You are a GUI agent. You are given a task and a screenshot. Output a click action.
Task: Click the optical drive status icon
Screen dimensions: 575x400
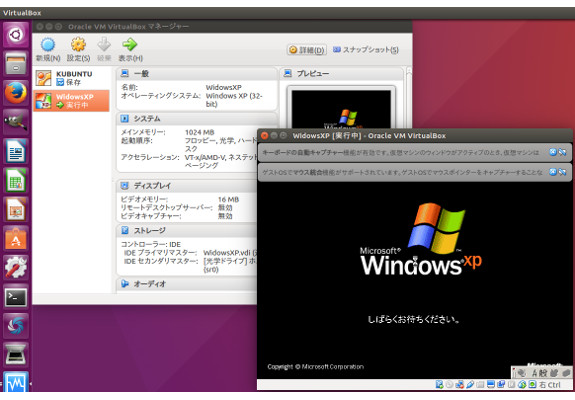449,385
